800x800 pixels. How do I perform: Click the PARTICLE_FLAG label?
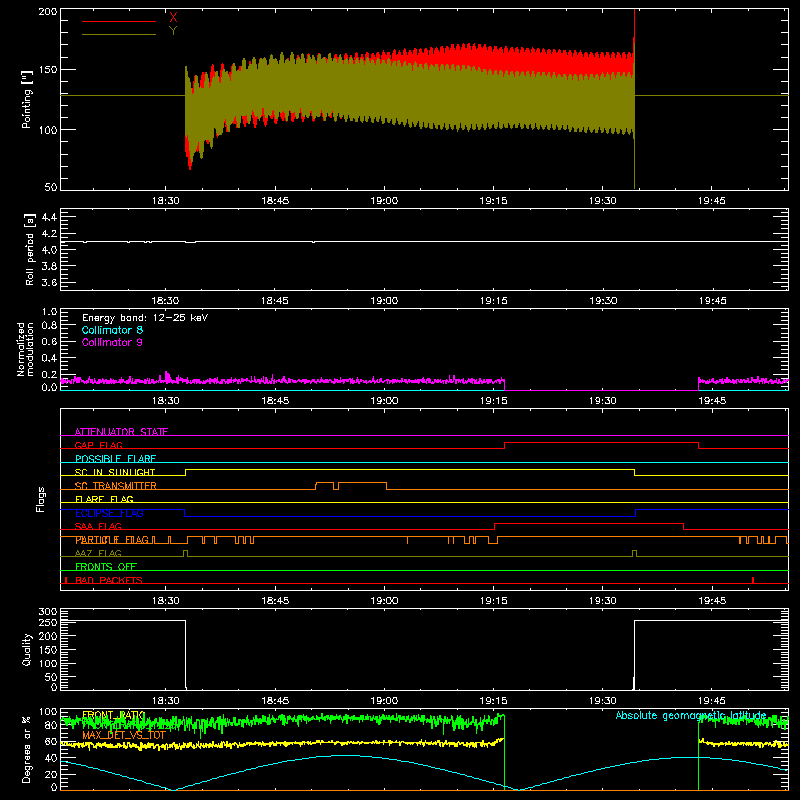click(112, 539)
